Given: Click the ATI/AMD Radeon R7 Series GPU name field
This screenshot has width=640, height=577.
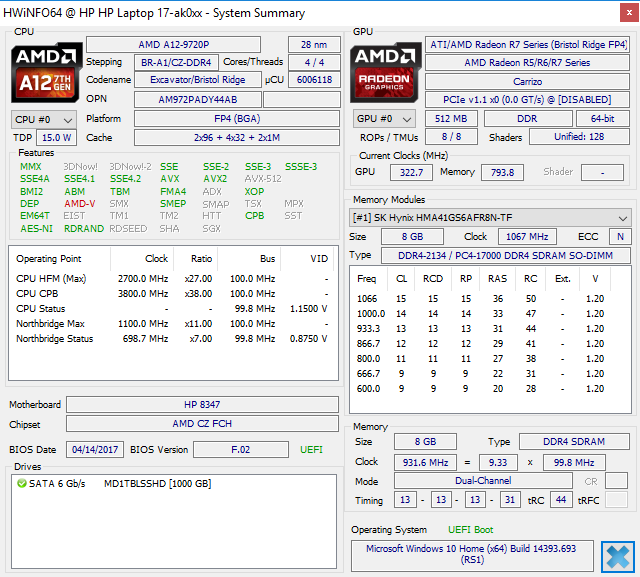Looking at the screenshot, I should 527,44.
